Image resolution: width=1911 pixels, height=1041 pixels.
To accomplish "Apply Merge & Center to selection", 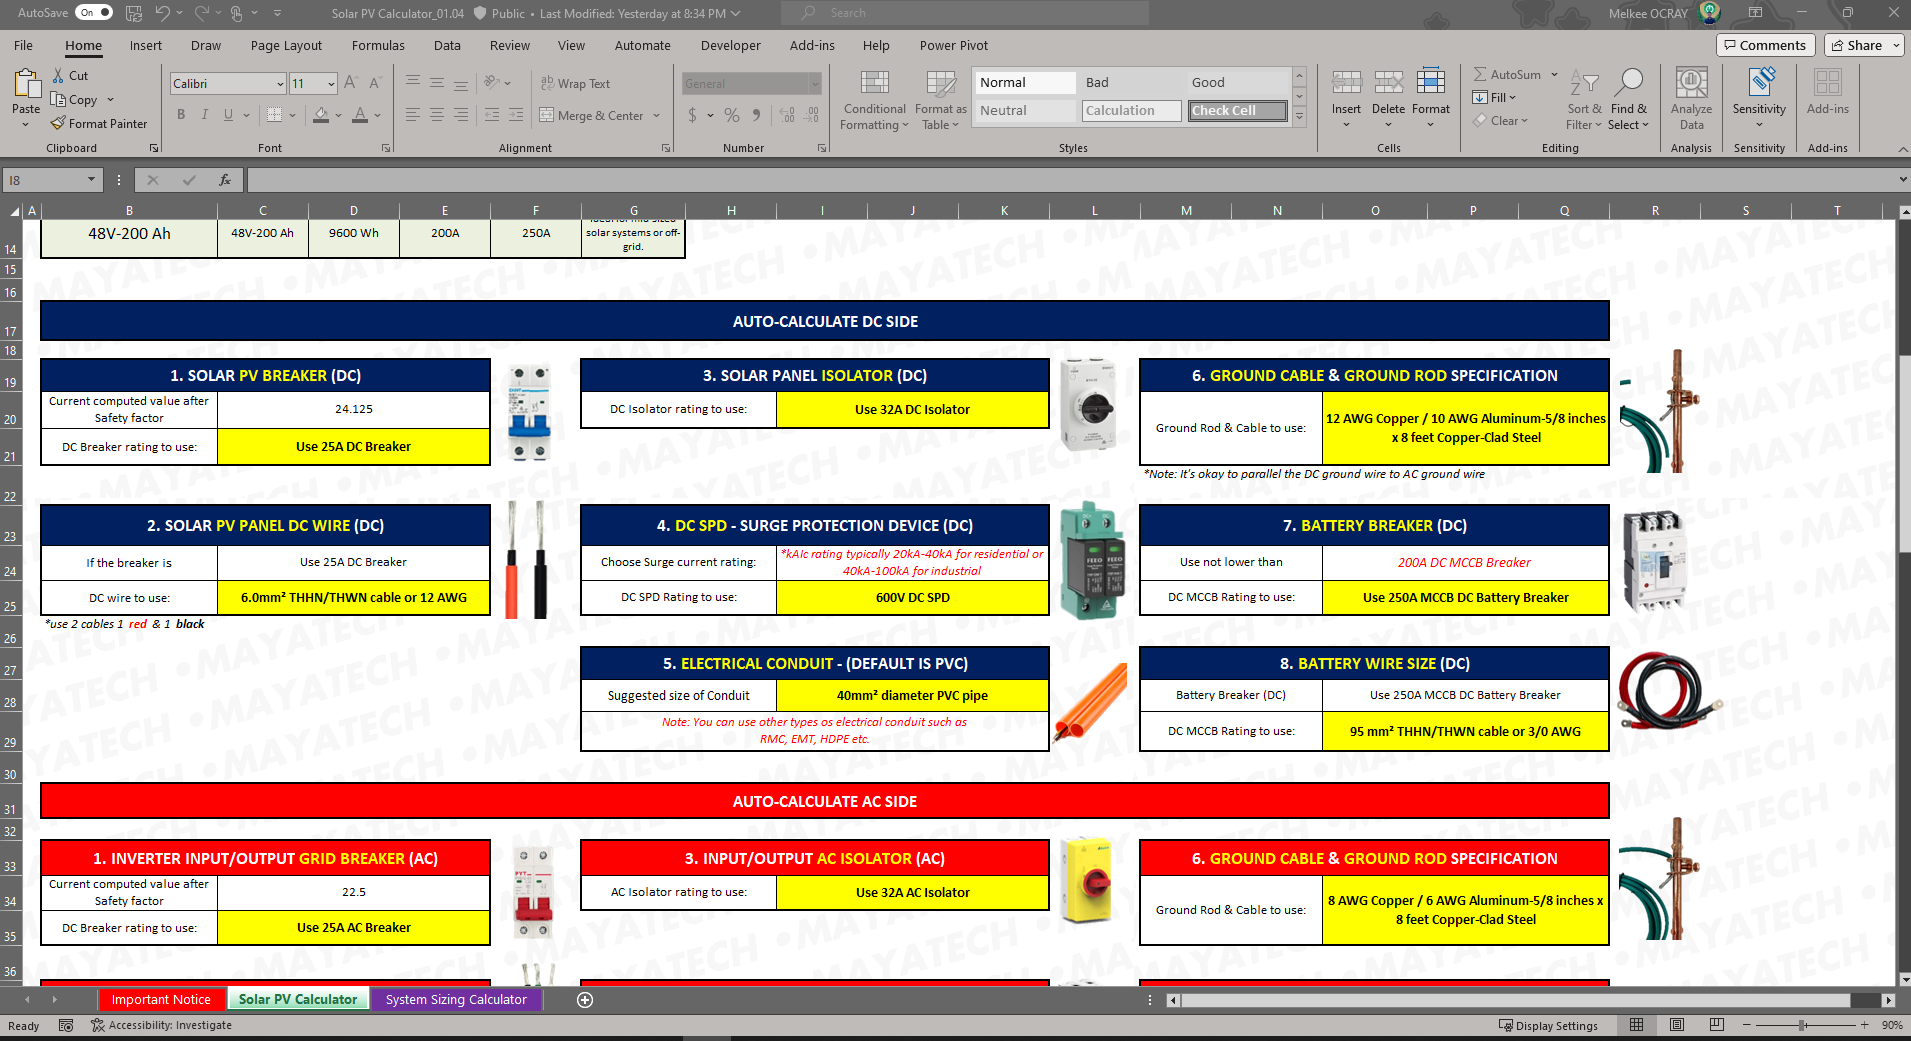I will click(594, 115).
